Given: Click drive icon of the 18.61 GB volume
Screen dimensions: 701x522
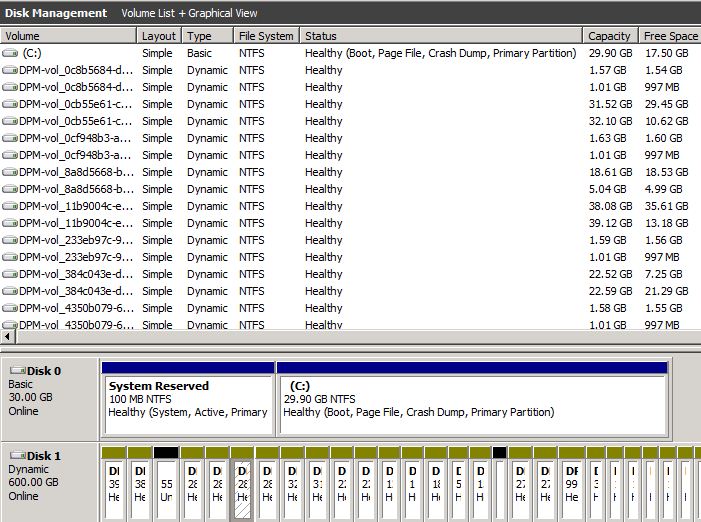Looking at the screenshot, I should [x=10, y=172].
